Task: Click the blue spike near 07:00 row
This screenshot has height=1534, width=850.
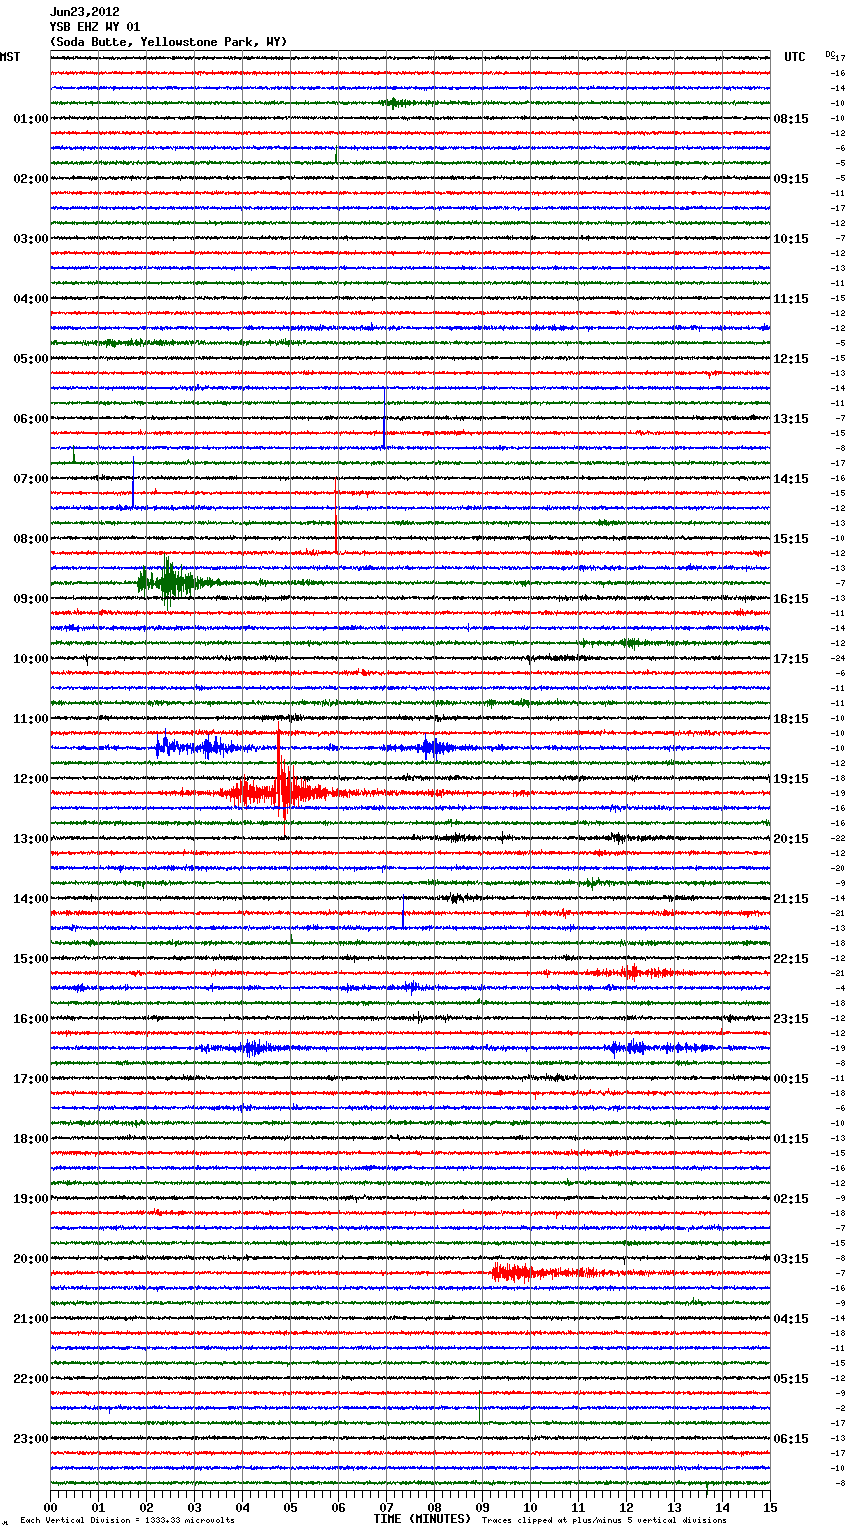Action: pyautogui.click(x=133, y=484)
